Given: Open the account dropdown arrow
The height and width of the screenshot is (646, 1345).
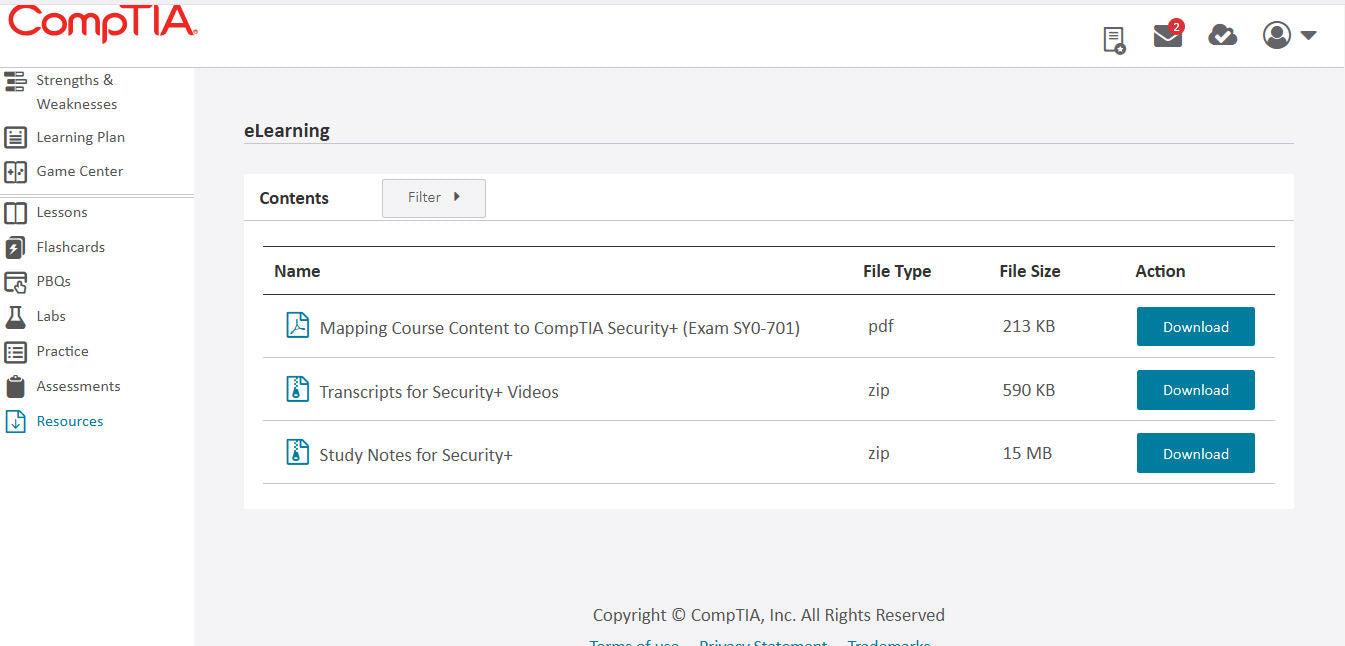Looking at the screenshot, I should 1309,35.
